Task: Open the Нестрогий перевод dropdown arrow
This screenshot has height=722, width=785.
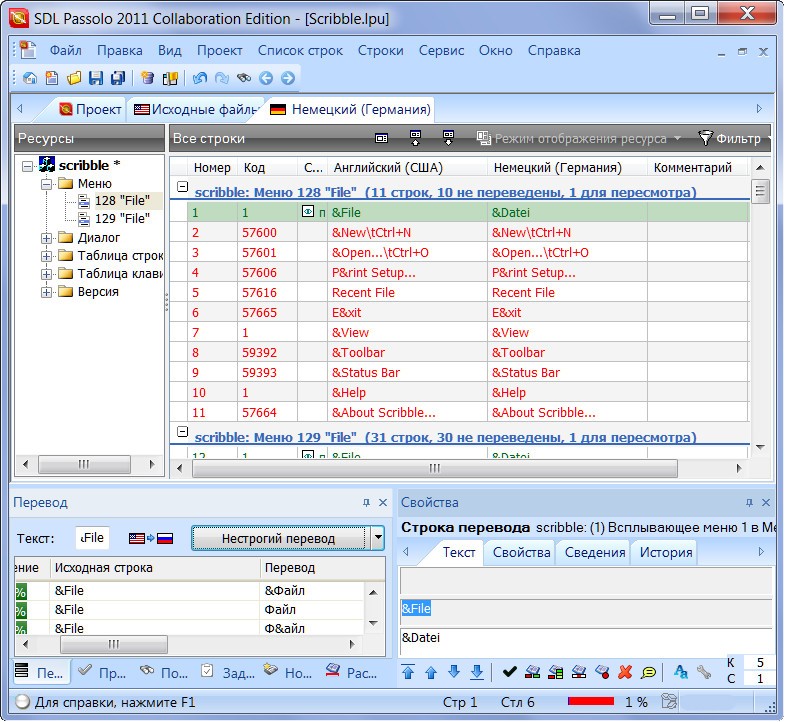Action: pyautogui.click(x=378, y=538)
